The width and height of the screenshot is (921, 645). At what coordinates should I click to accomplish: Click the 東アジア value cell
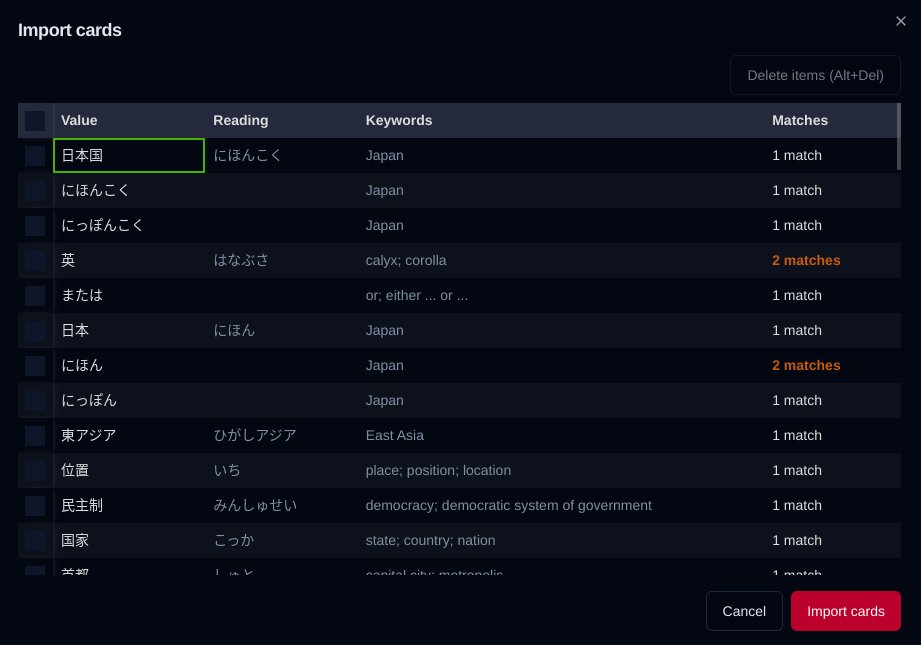click(x=129, y=435)
